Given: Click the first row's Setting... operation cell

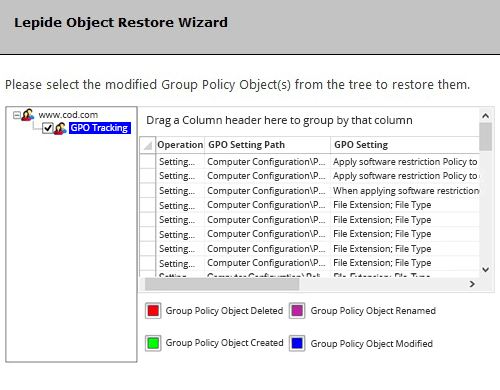Looking at the screenshot, I should pos(180,162).
